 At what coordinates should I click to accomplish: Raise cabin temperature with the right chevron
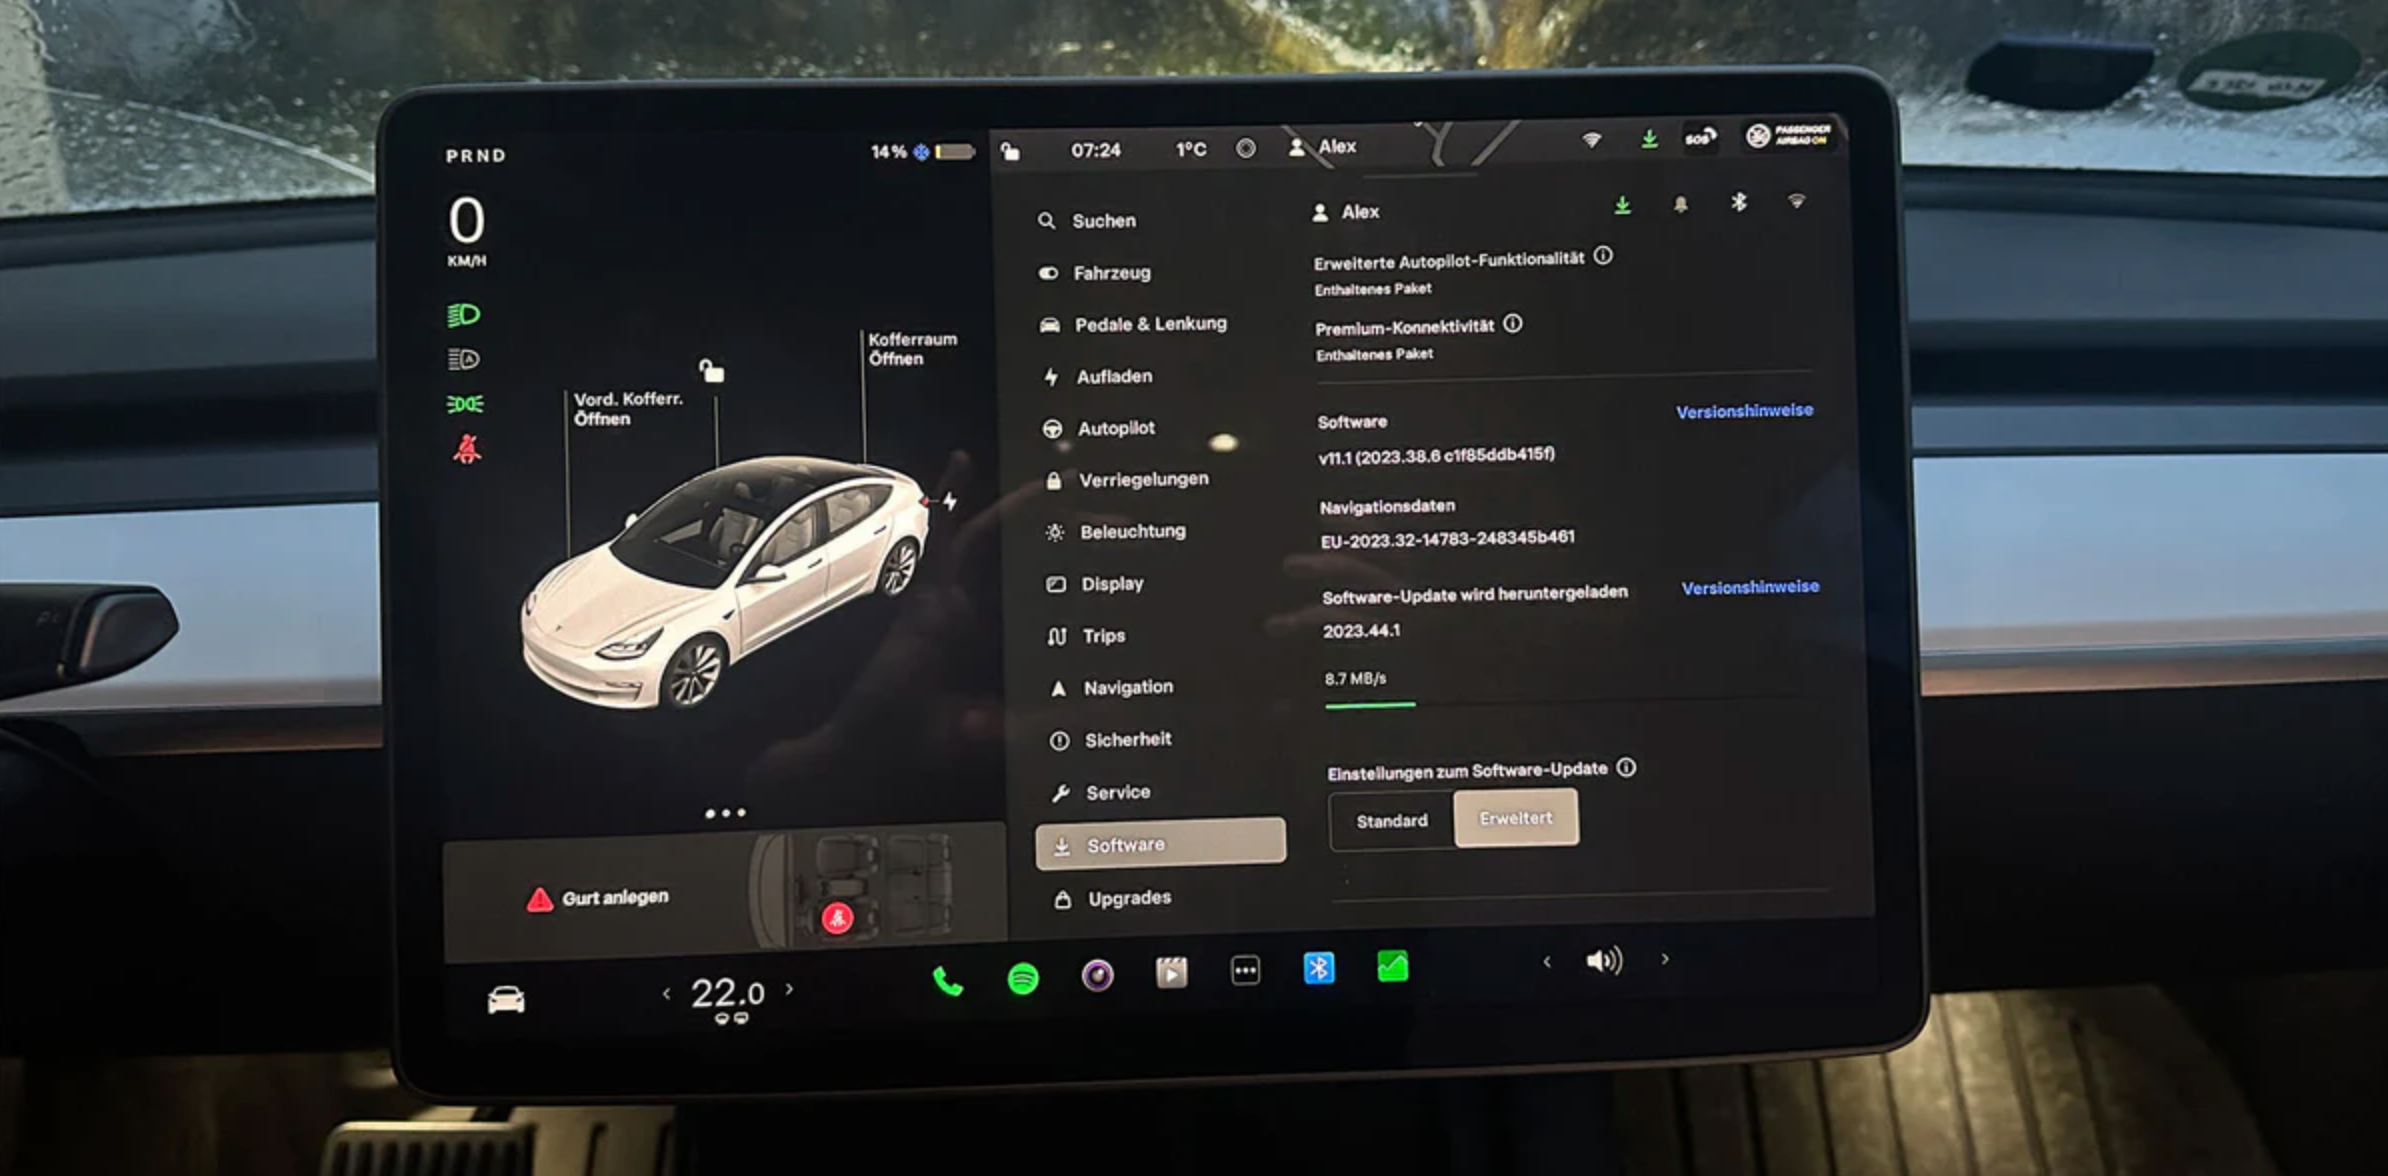point(789,989)
